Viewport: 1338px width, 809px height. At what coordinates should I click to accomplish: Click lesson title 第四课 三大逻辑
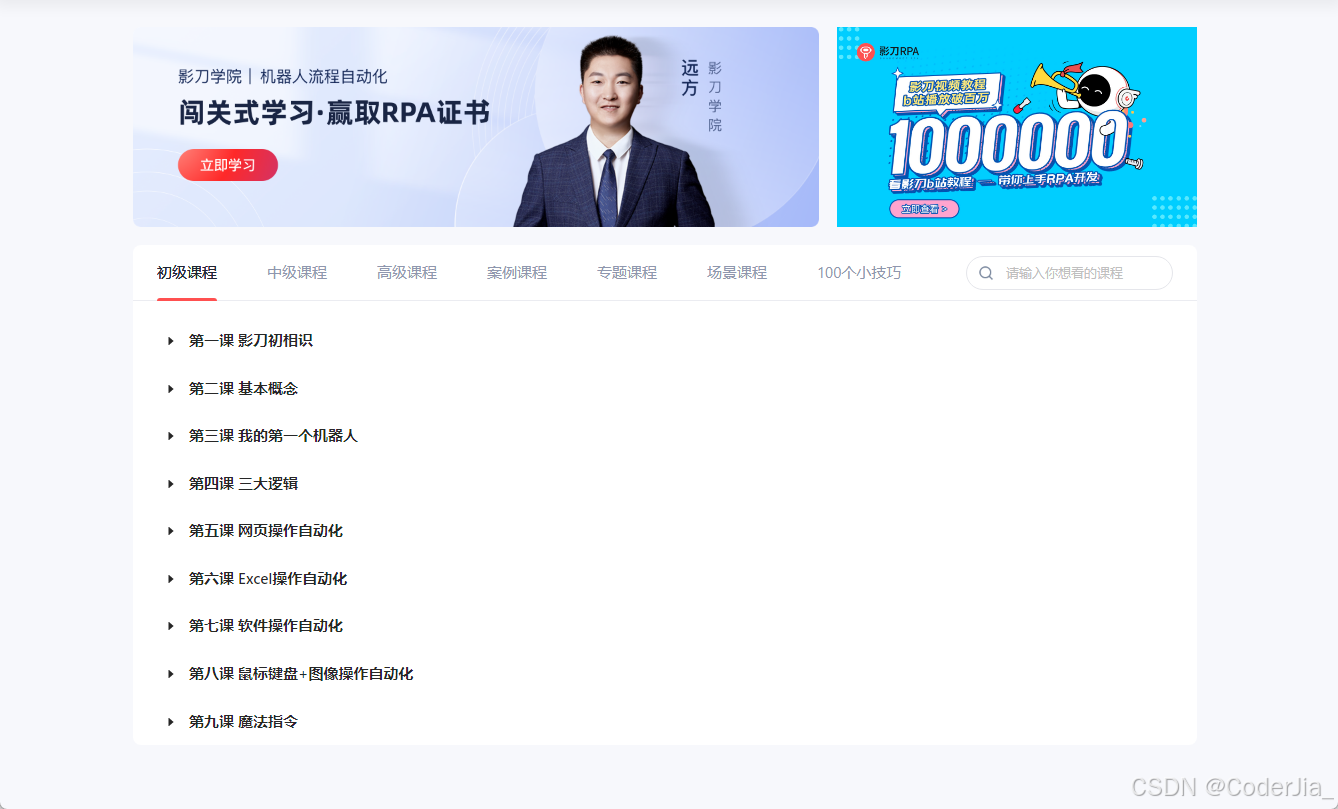[244, 484]
